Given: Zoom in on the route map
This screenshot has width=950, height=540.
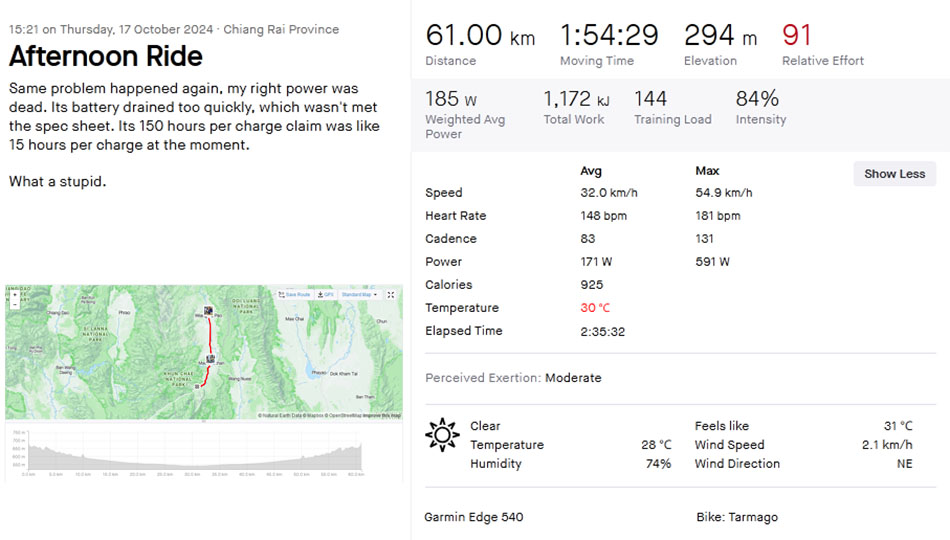Looking at the screenshot, I should click(13, 294).
